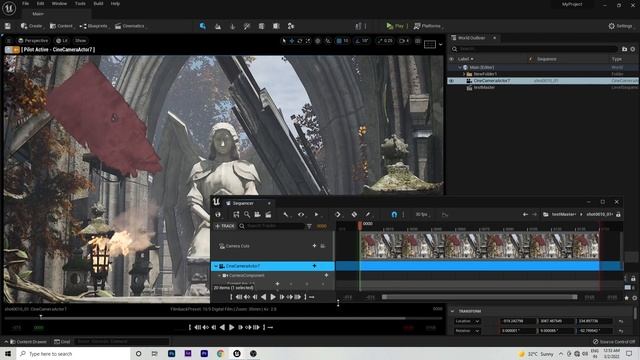This screenshot has width=640, height=360.
Task: Open the Edit menu
Action: point(40,4)
